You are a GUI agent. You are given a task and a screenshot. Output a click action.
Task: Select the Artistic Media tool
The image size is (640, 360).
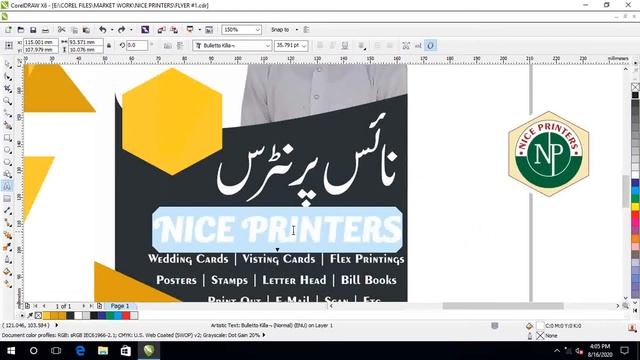pyautogui.click(x=7, y=125)
